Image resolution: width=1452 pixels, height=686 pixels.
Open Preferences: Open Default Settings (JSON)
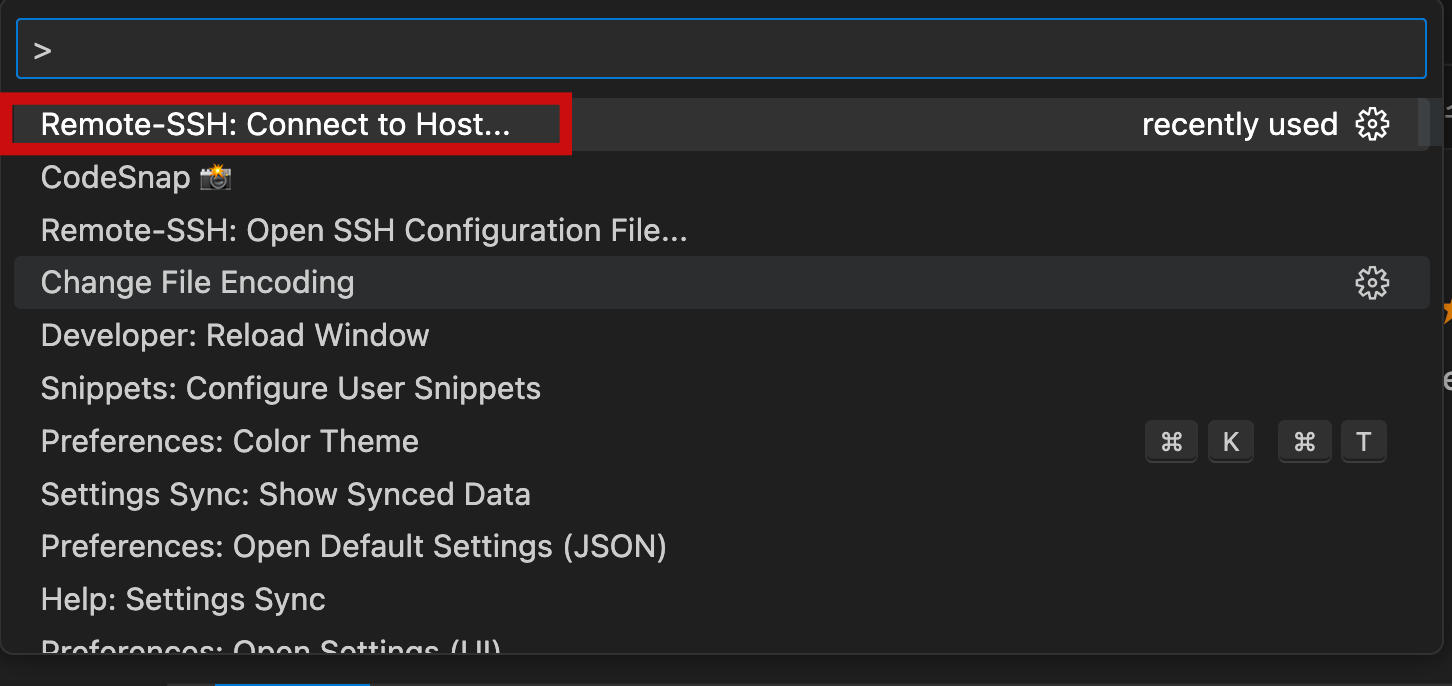[722, 548]
